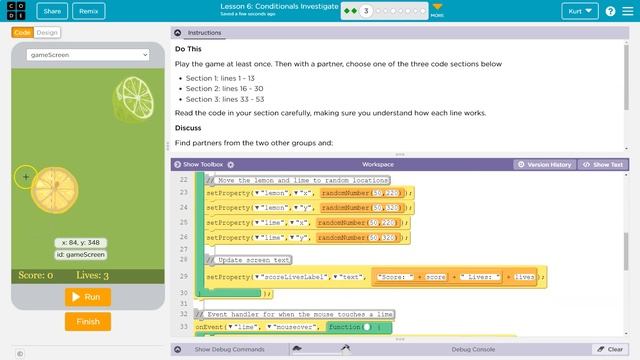This screenshot has width=640, height=360.
Task: Clear the debug console
Action: point(610,349)
